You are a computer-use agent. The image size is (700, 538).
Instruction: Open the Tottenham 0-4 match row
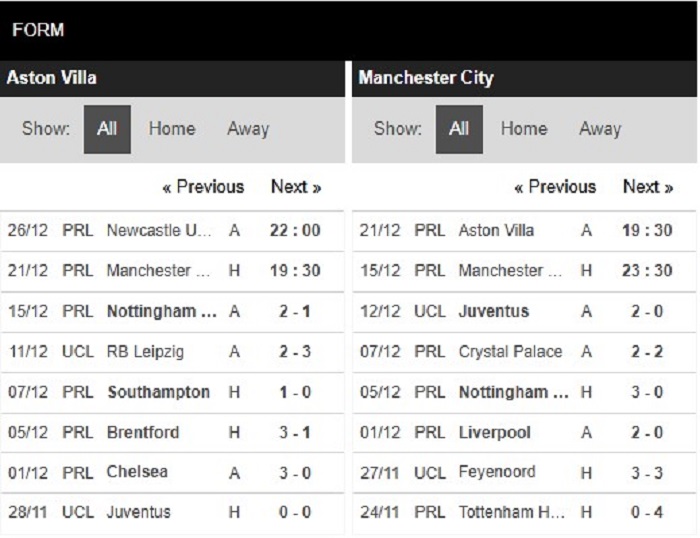click(x=524, y=513)
